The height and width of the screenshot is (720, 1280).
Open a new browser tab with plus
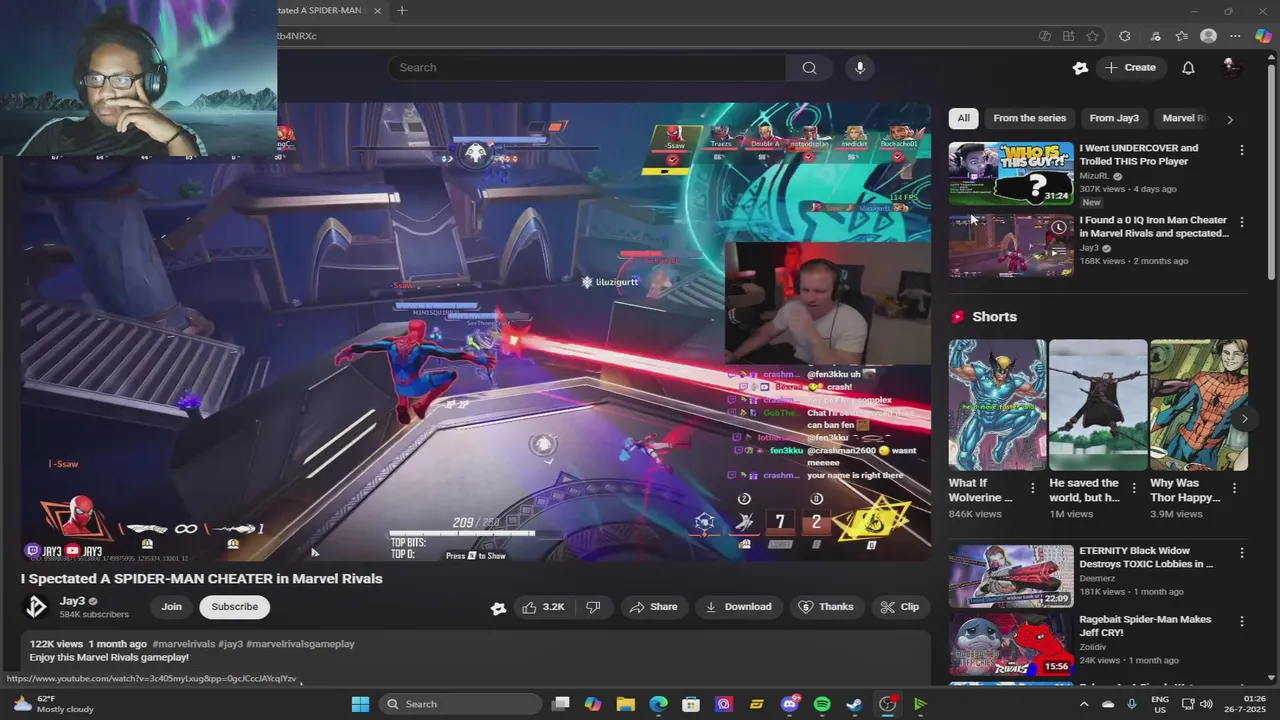point(402,11)
